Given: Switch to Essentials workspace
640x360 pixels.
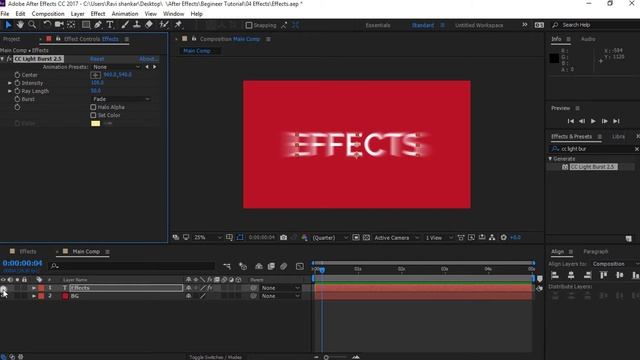Looking at the screenshot, I should [378, 25].
